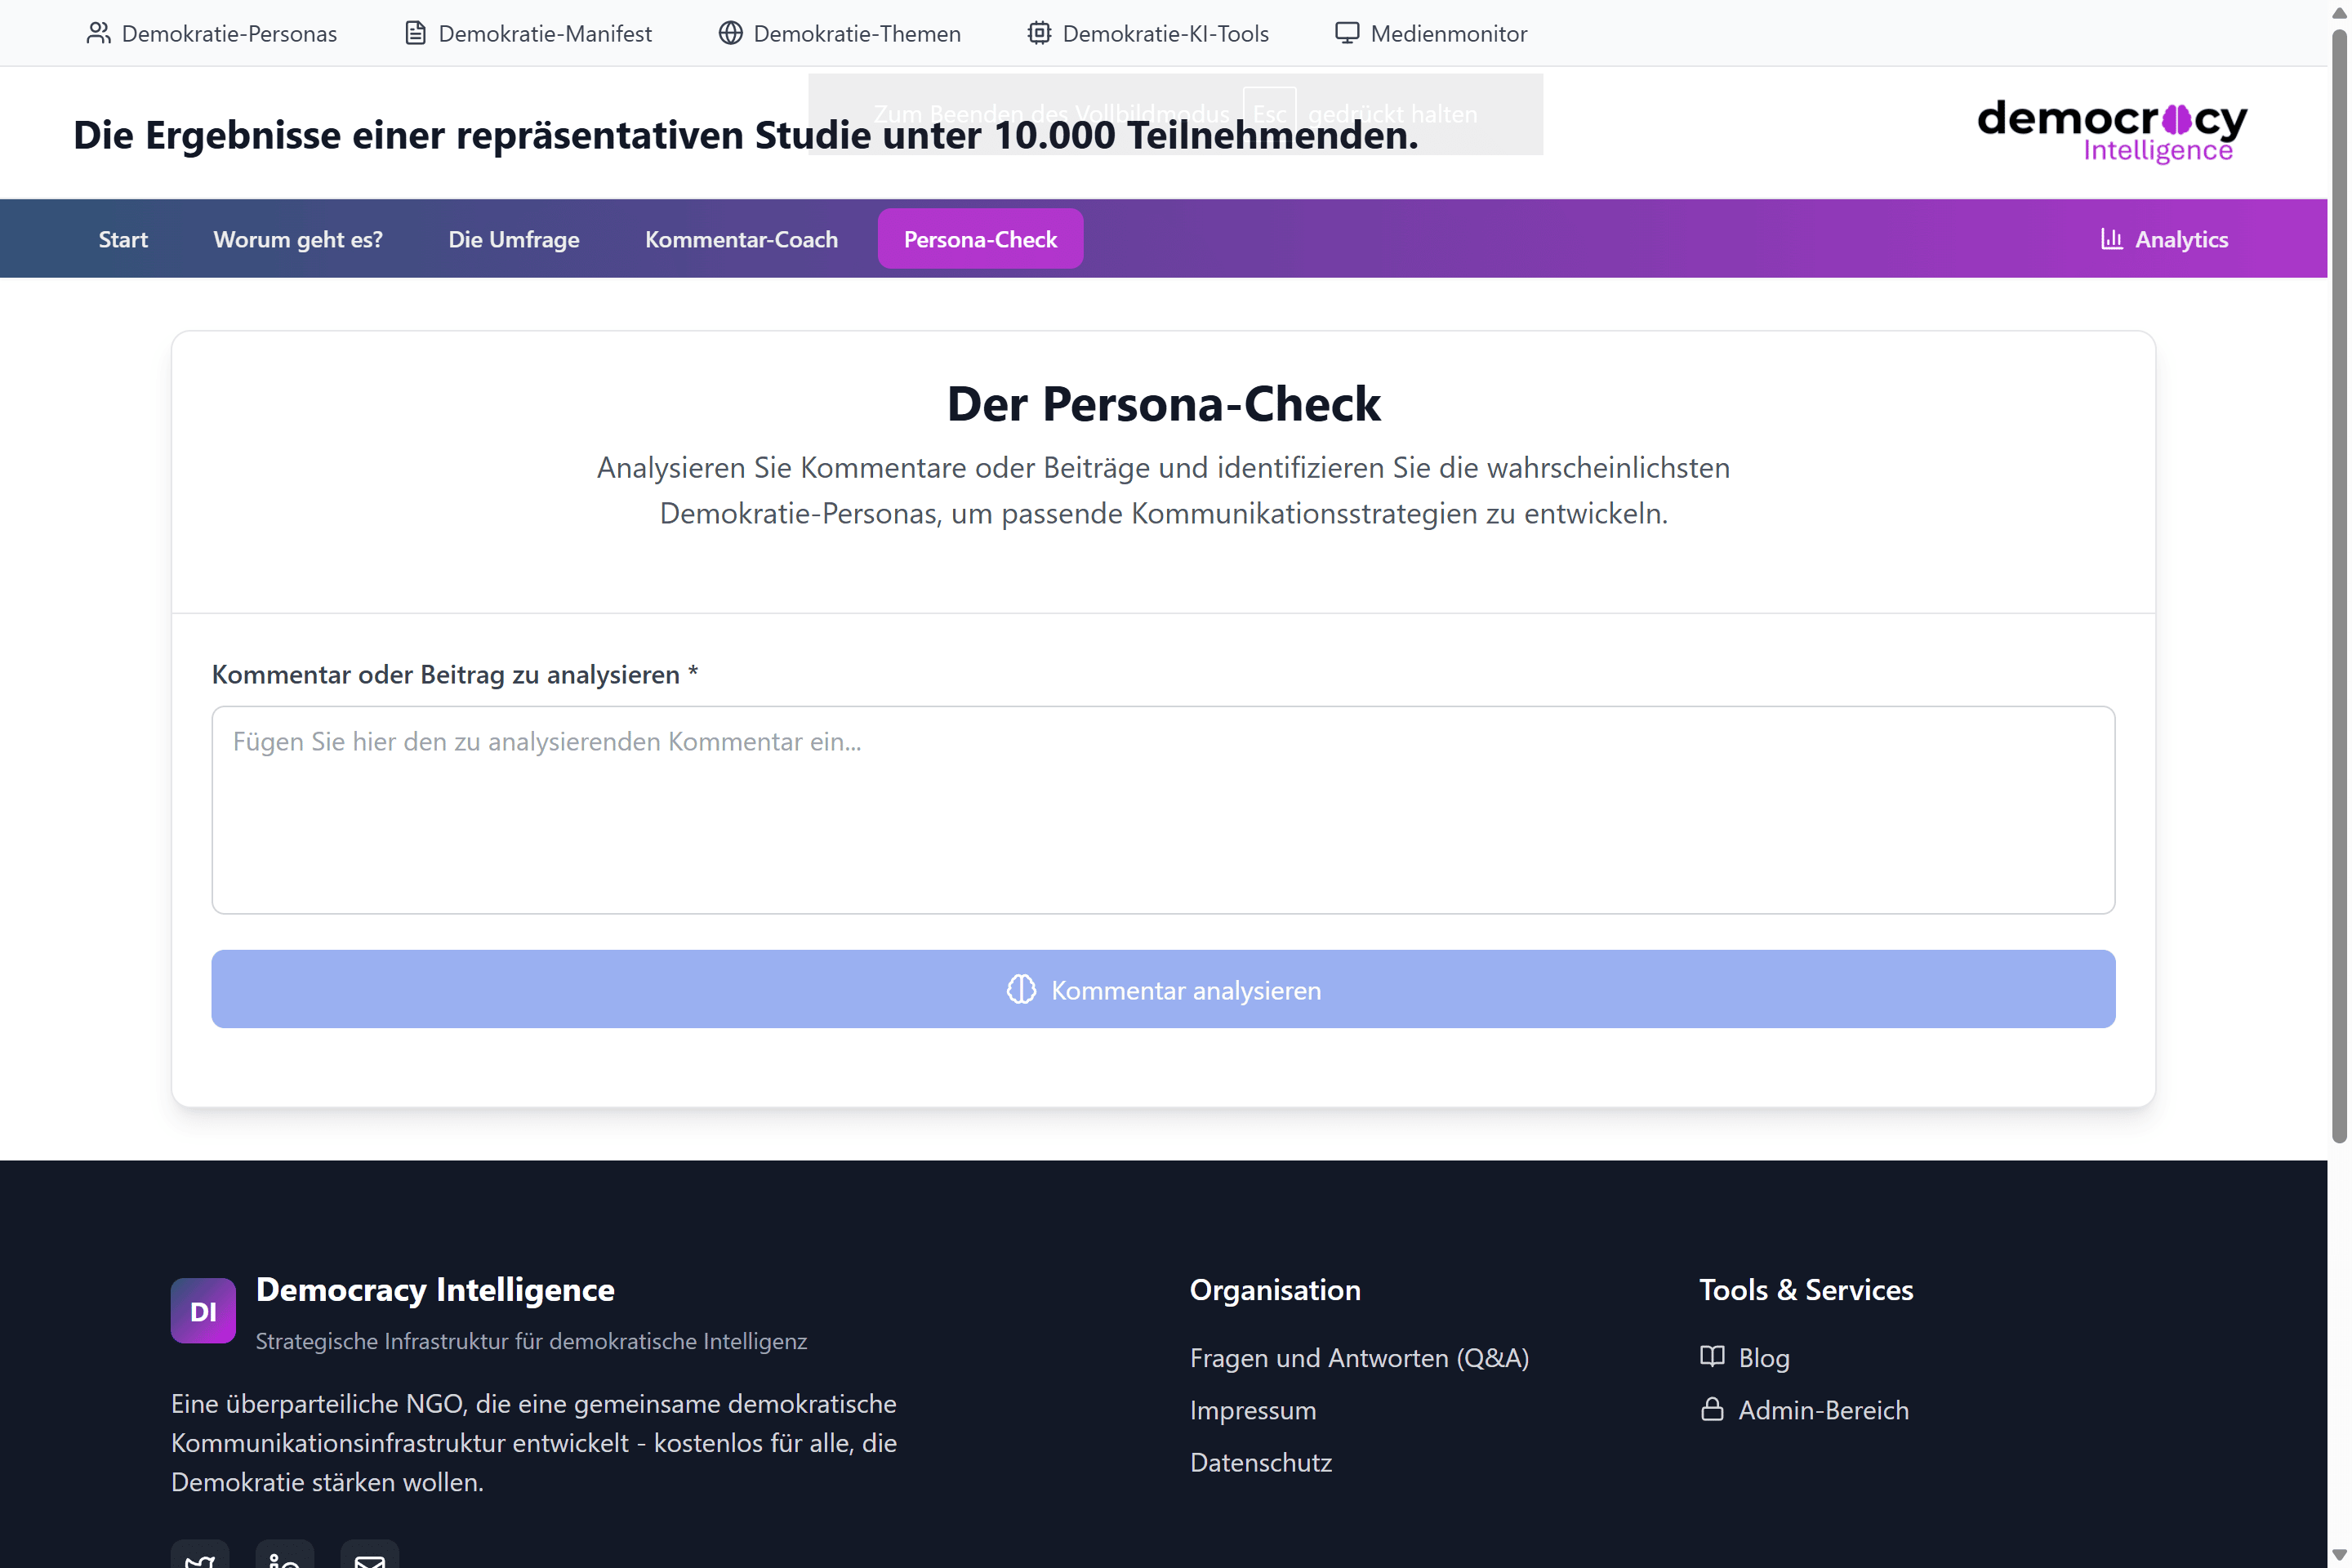Switch to Die Umfrage tab

[514, 239]
